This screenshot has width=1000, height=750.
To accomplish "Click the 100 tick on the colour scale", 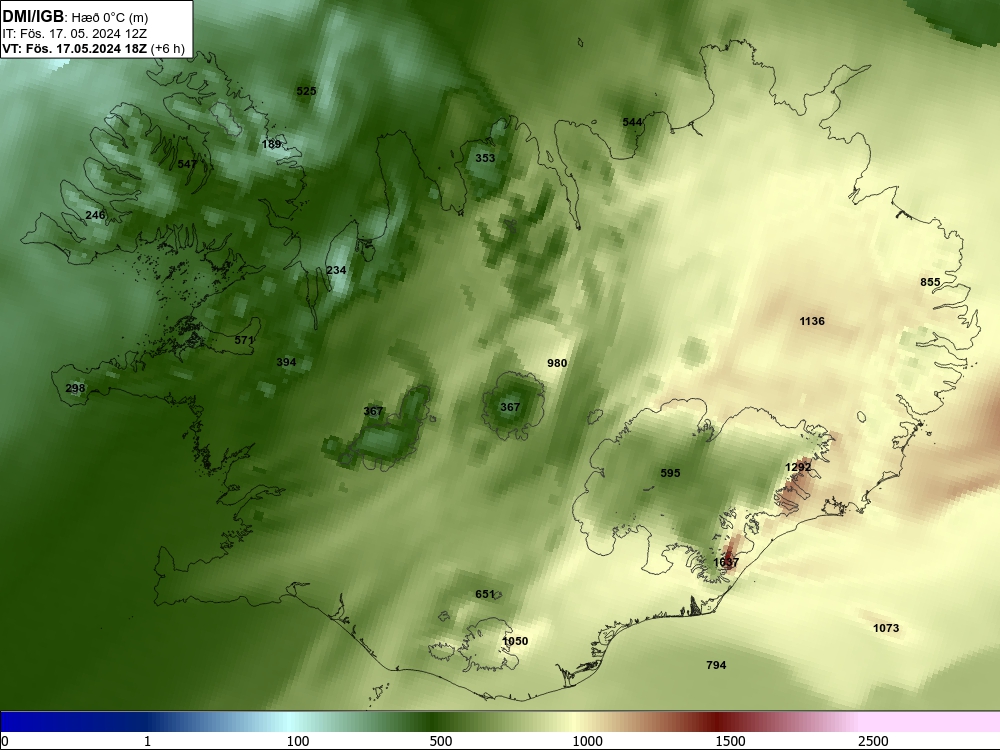I will (298, 741).
